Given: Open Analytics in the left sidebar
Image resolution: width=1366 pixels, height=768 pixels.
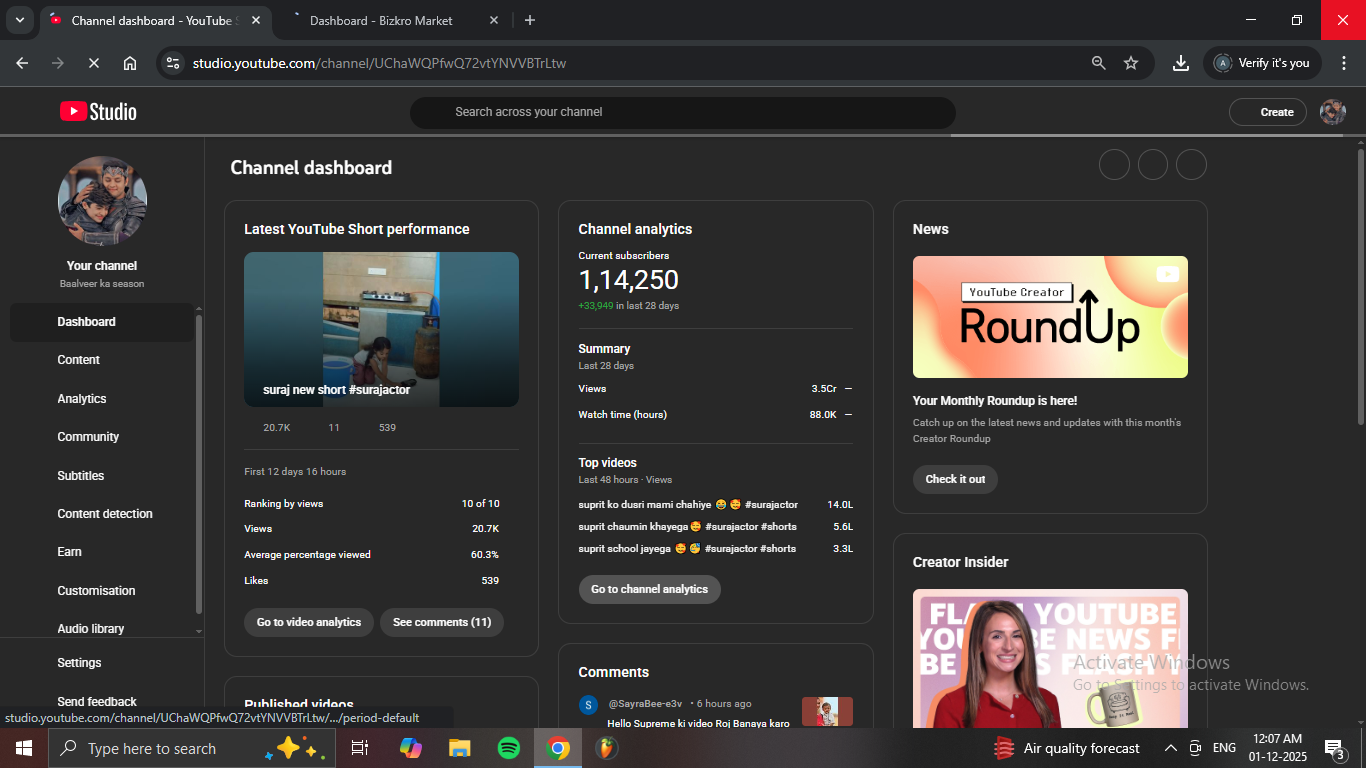Looking at the screenshot, I should coord(82,399).
